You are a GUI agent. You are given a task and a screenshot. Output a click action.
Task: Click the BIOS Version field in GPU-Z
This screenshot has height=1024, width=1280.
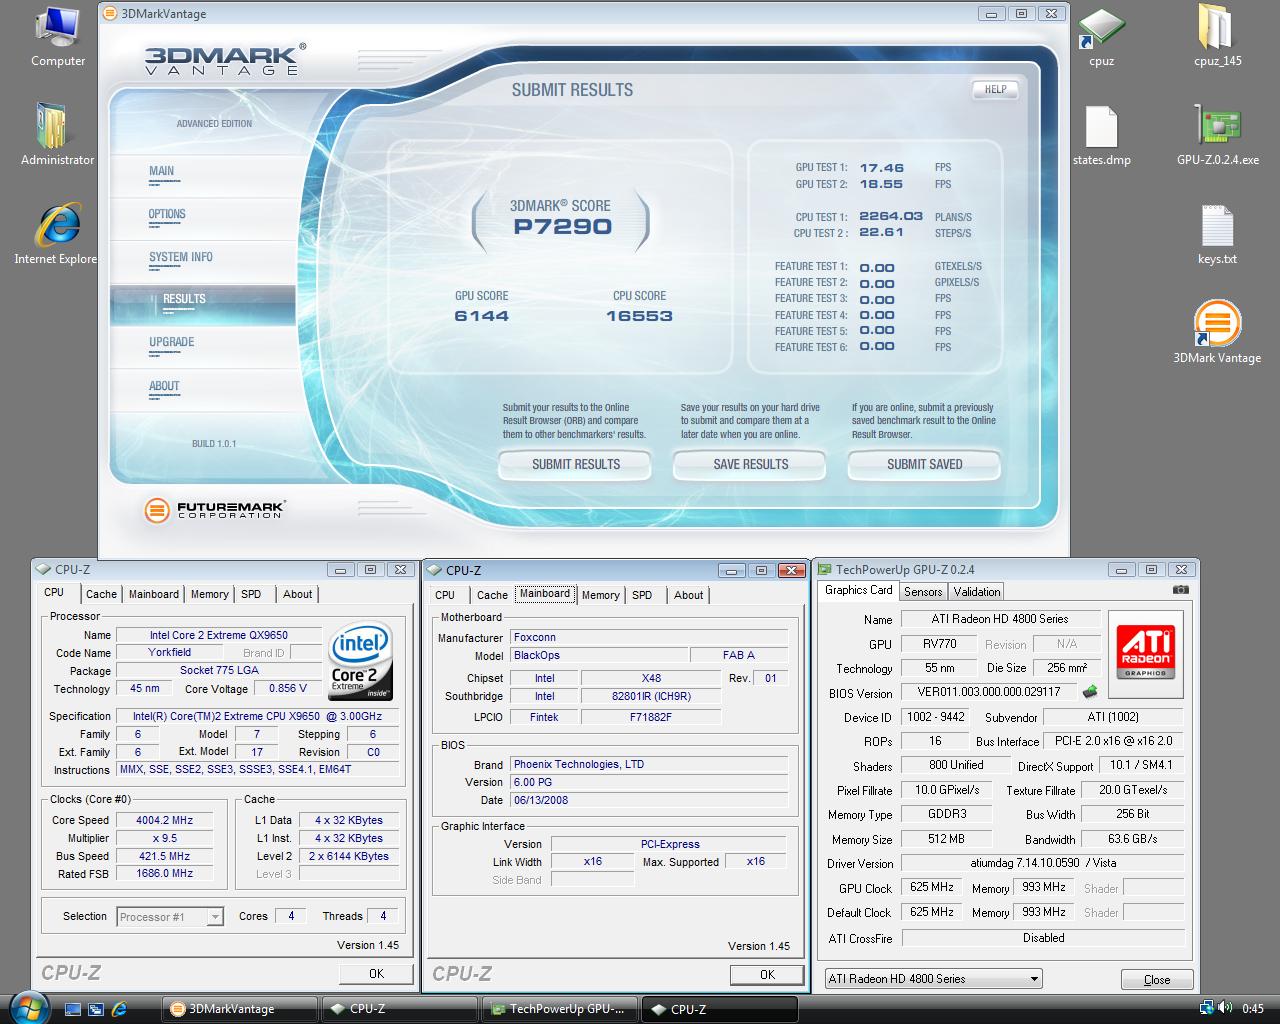pos(989,692)
